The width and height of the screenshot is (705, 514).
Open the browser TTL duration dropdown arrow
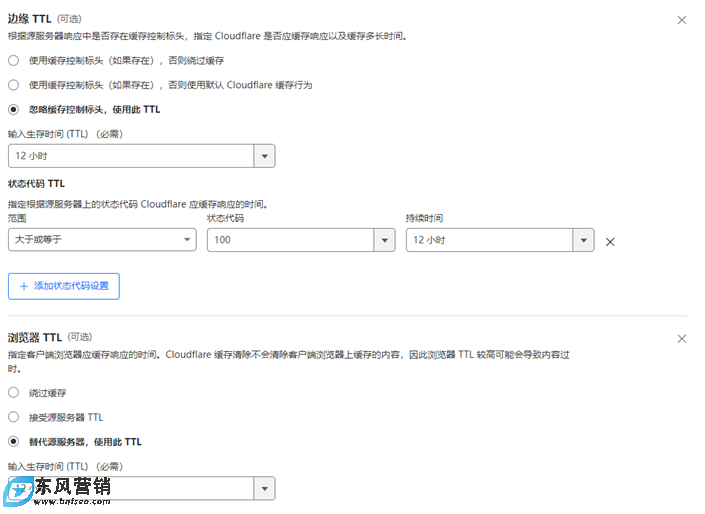(264, 488)
